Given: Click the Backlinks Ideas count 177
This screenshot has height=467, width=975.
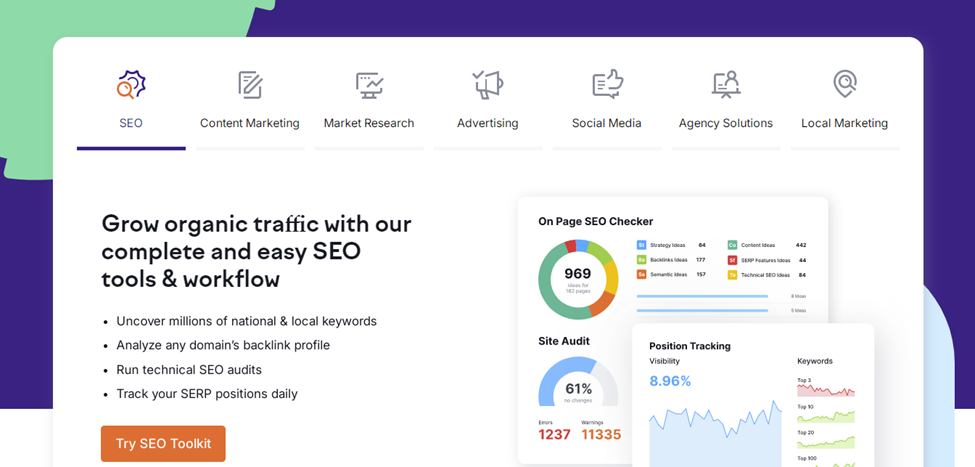Looking at the screenshot, I should 701,260.
